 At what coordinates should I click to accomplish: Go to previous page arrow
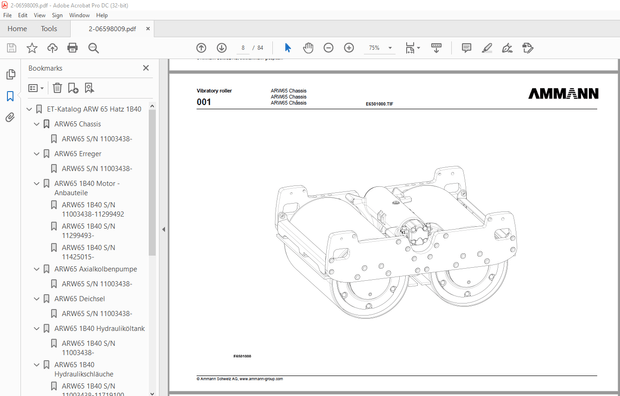(201, 48)
